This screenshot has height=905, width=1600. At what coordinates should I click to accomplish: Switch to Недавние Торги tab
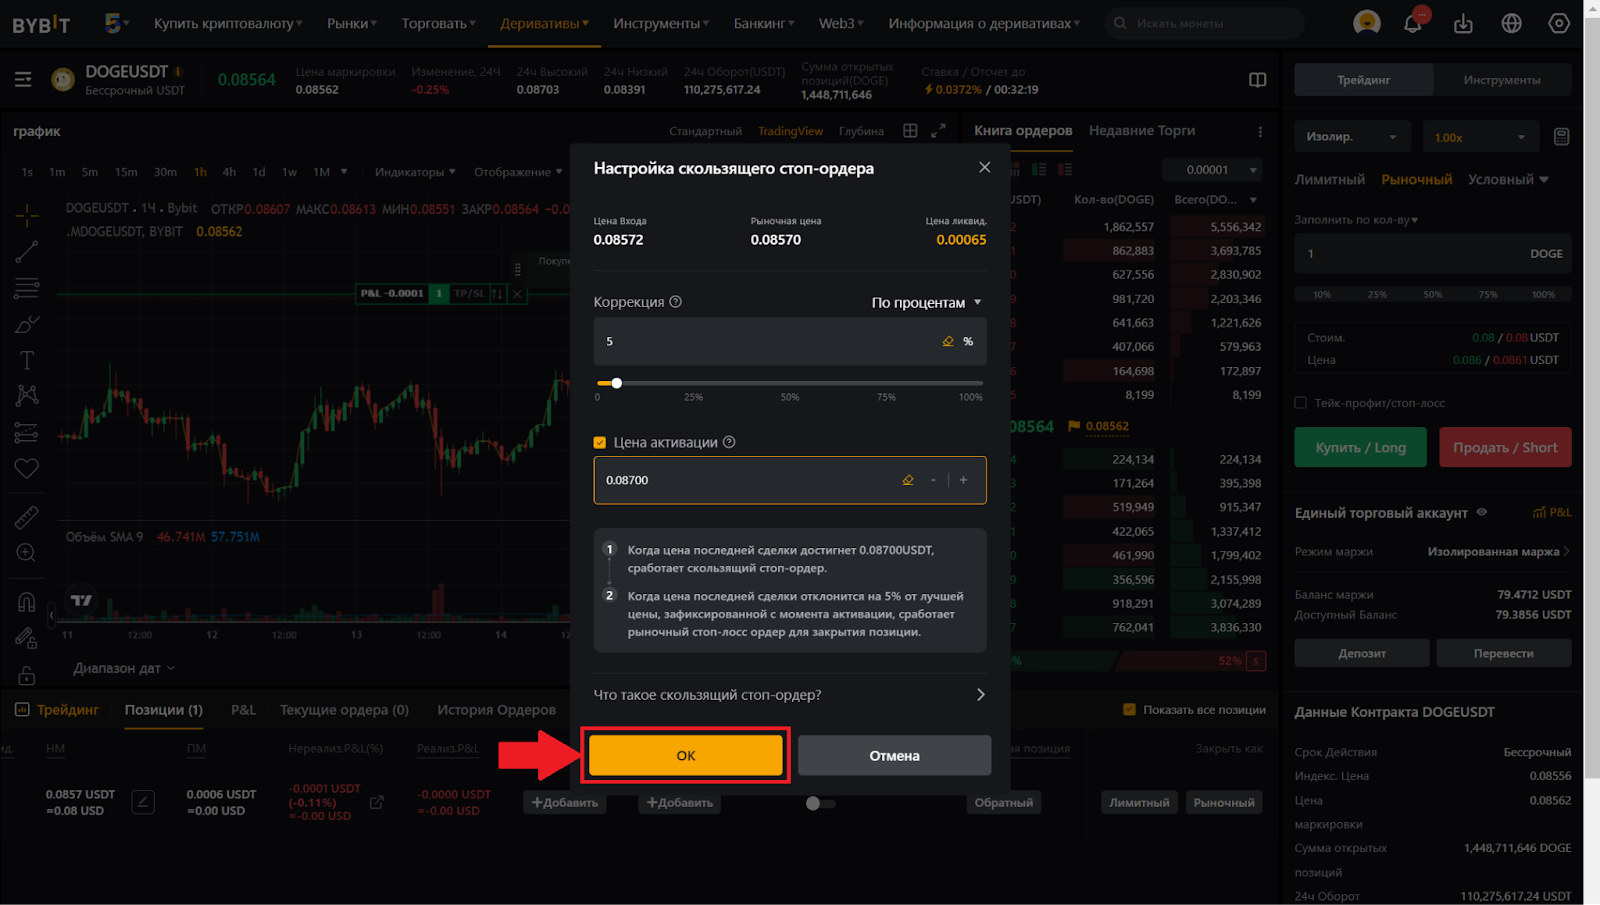click(x=1142, y=130)
